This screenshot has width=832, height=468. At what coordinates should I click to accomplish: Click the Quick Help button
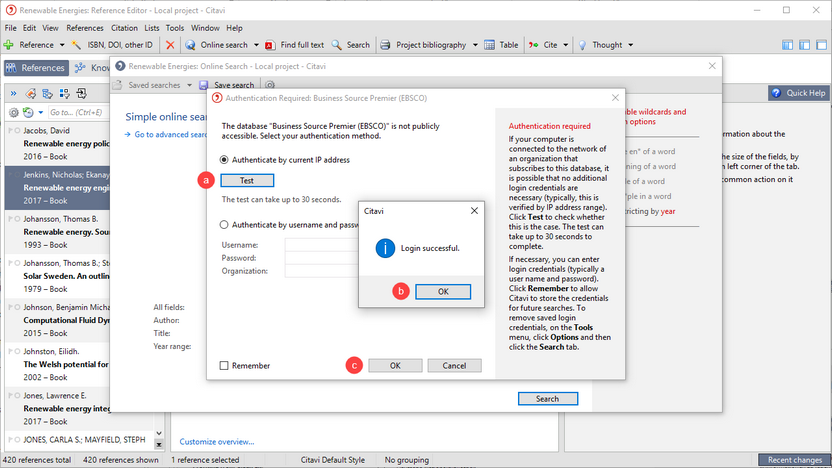pos(799,93)
